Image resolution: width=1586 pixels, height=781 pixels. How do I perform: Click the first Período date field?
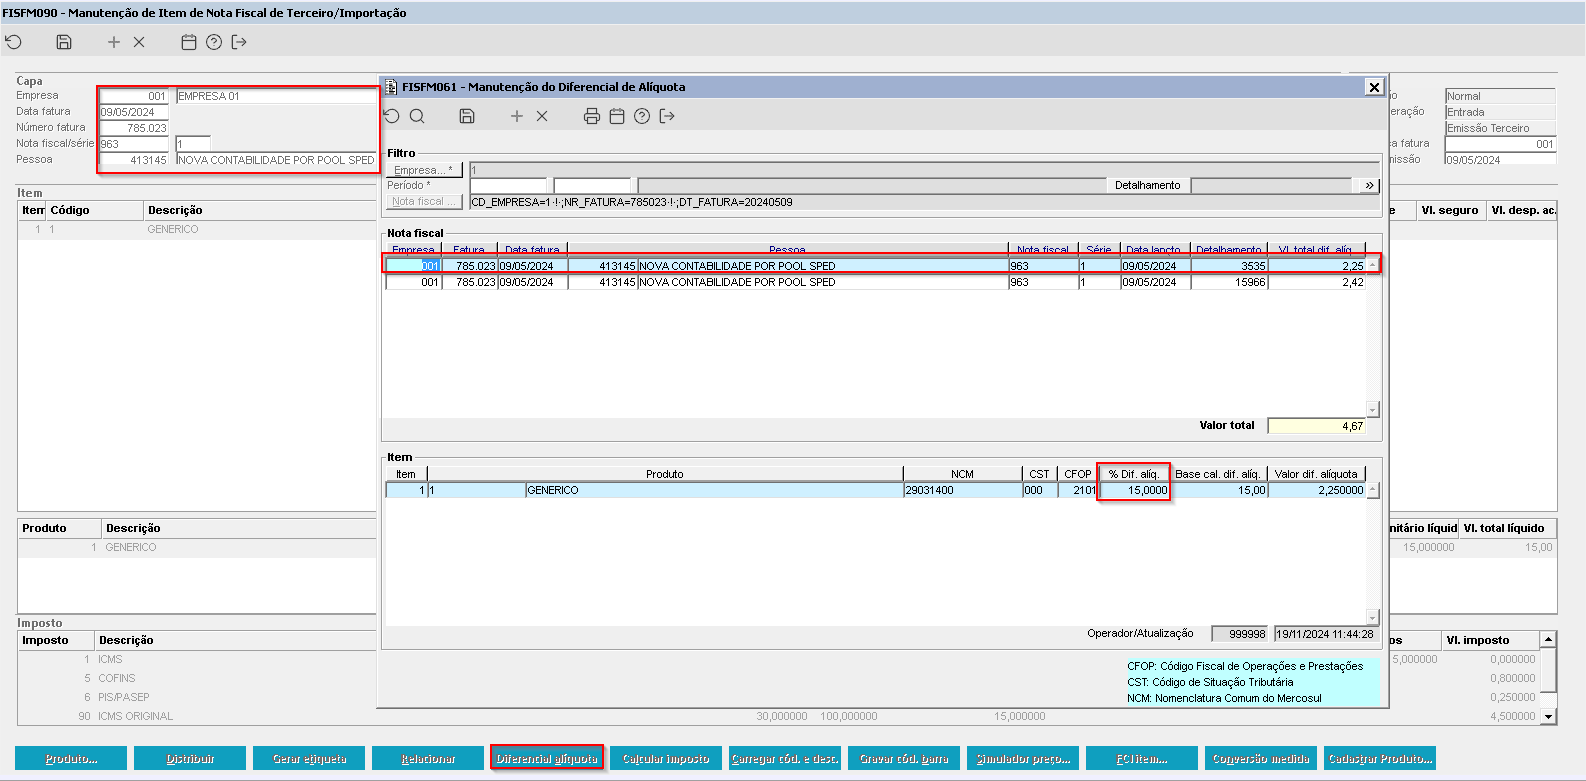pos(509,185)
